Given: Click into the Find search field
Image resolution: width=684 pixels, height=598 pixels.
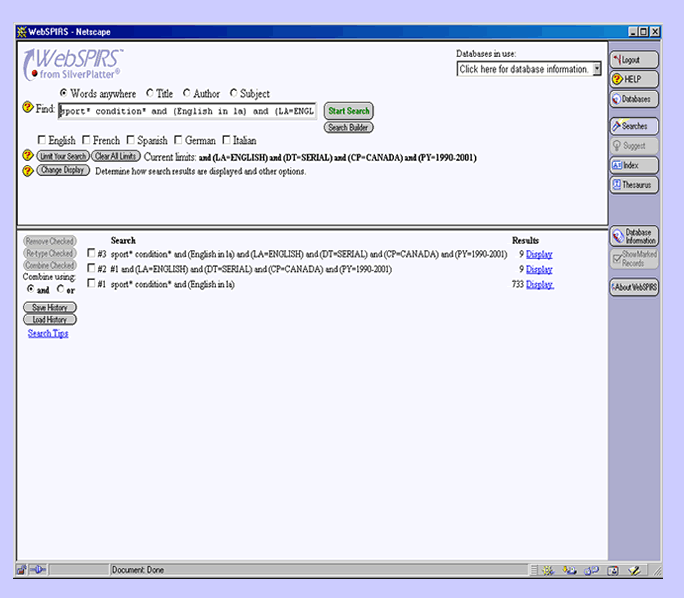Looking at the screenshot, I should (x=188, y=111).
